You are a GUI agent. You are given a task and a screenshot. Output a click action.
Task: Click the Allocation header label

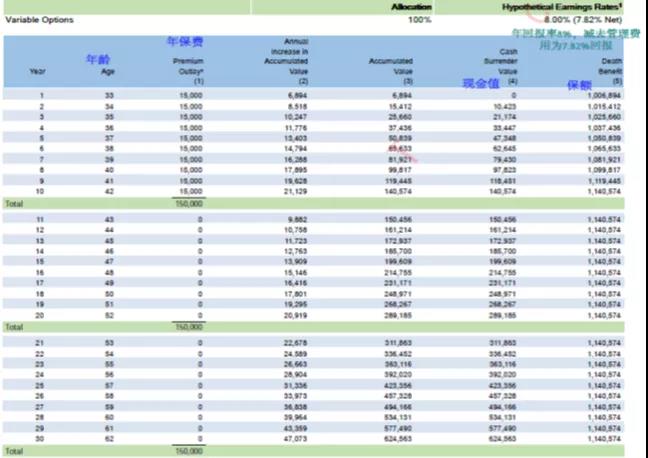(410, 6)
